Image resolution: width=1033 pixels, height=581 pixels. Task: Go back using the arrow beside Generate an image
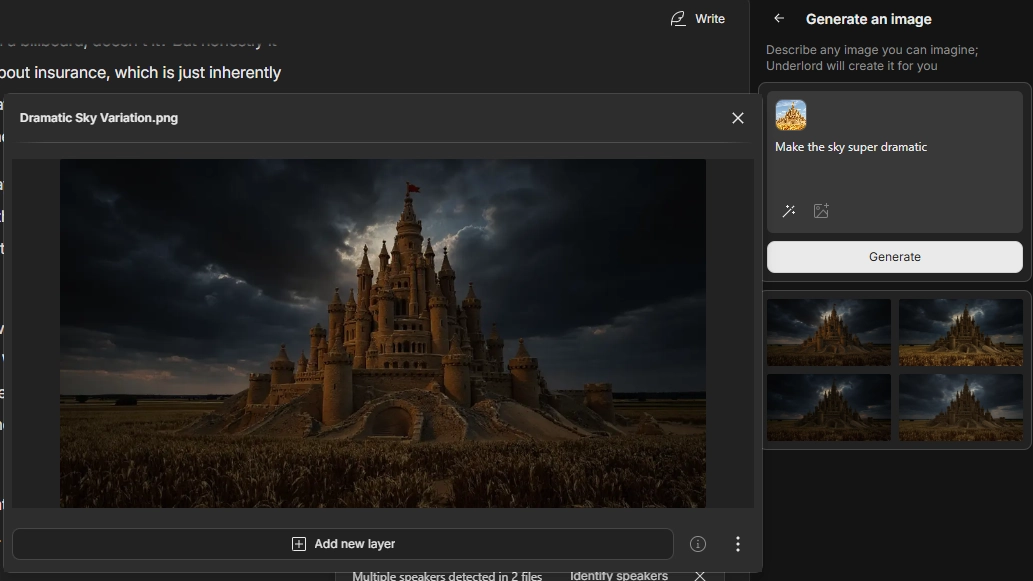[779, 19]
